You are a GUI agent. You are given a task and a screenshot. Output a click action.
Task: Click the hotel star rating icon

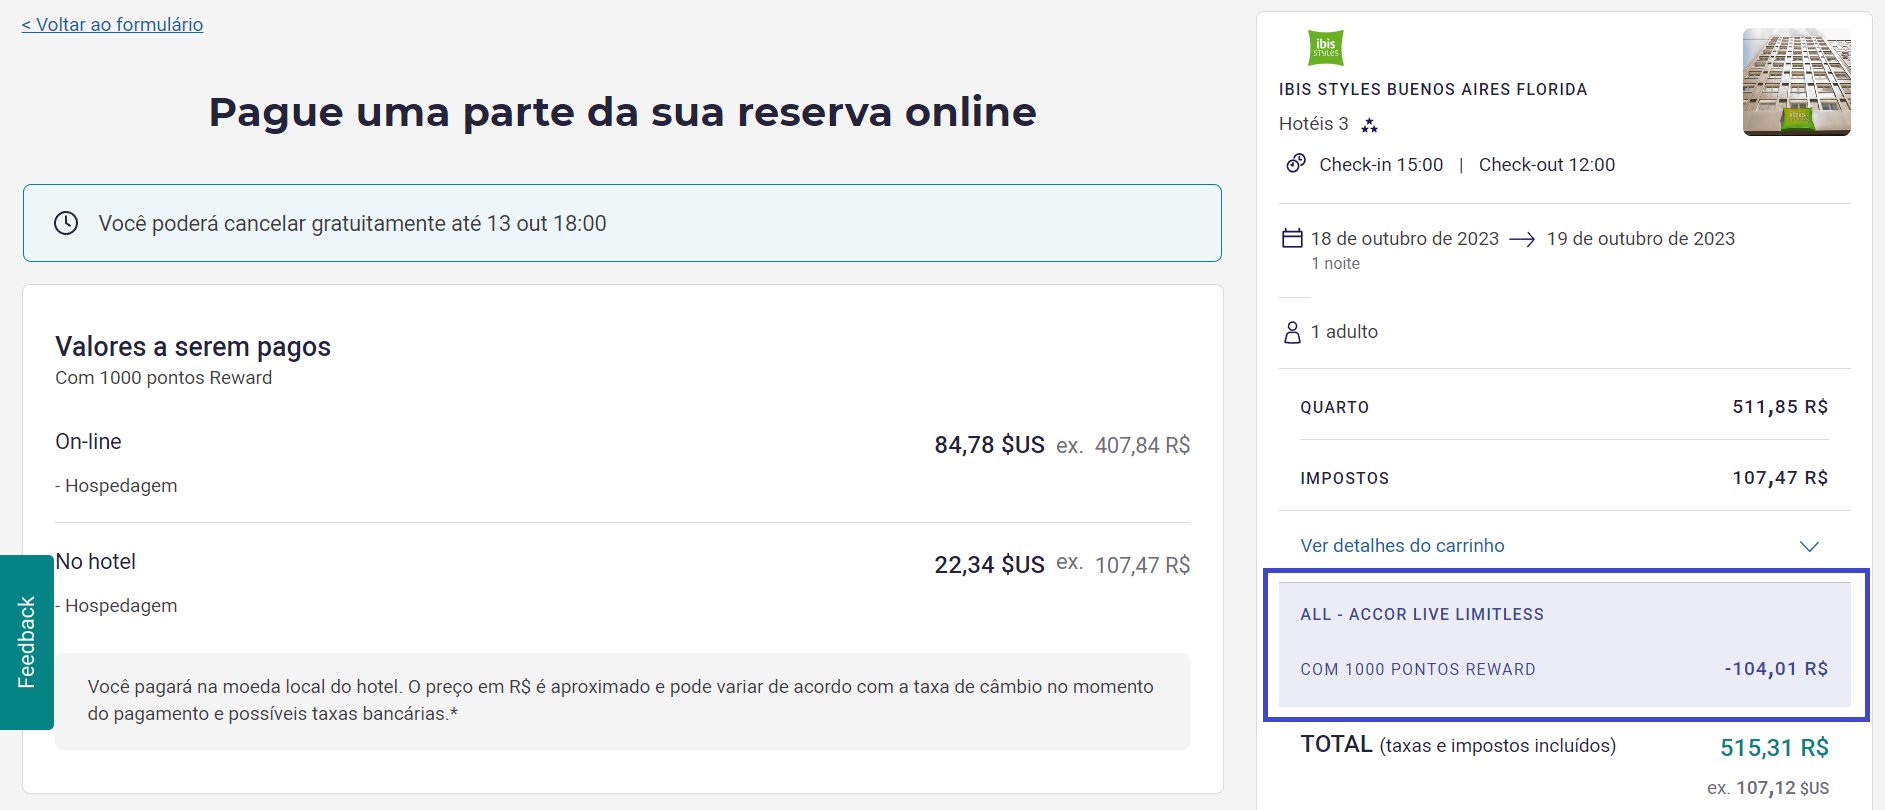pyautogui.click(x=1369, y=125)
